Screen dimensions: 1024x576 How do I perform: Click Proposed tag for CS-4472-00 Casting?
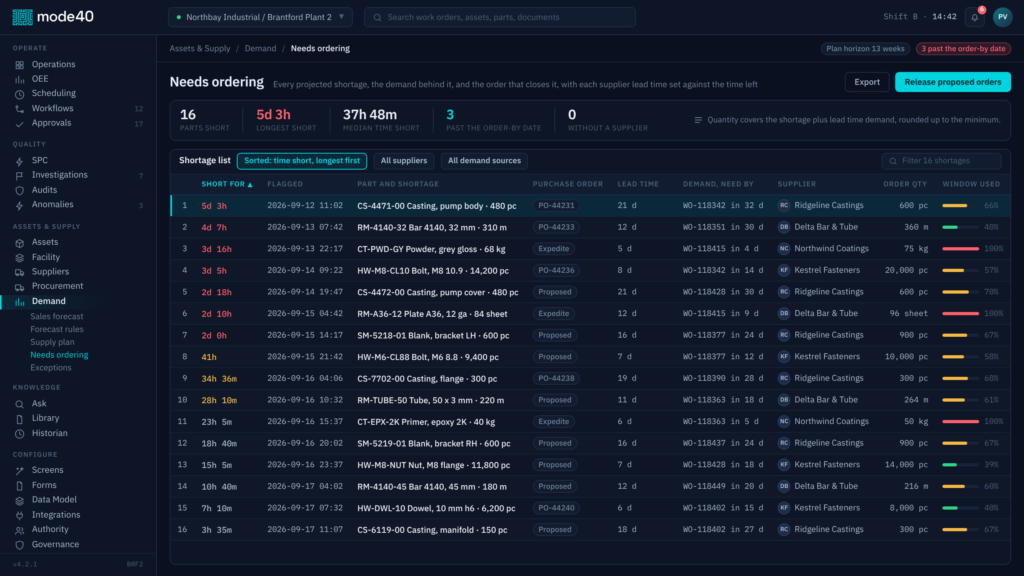click(x=554, y=292)
